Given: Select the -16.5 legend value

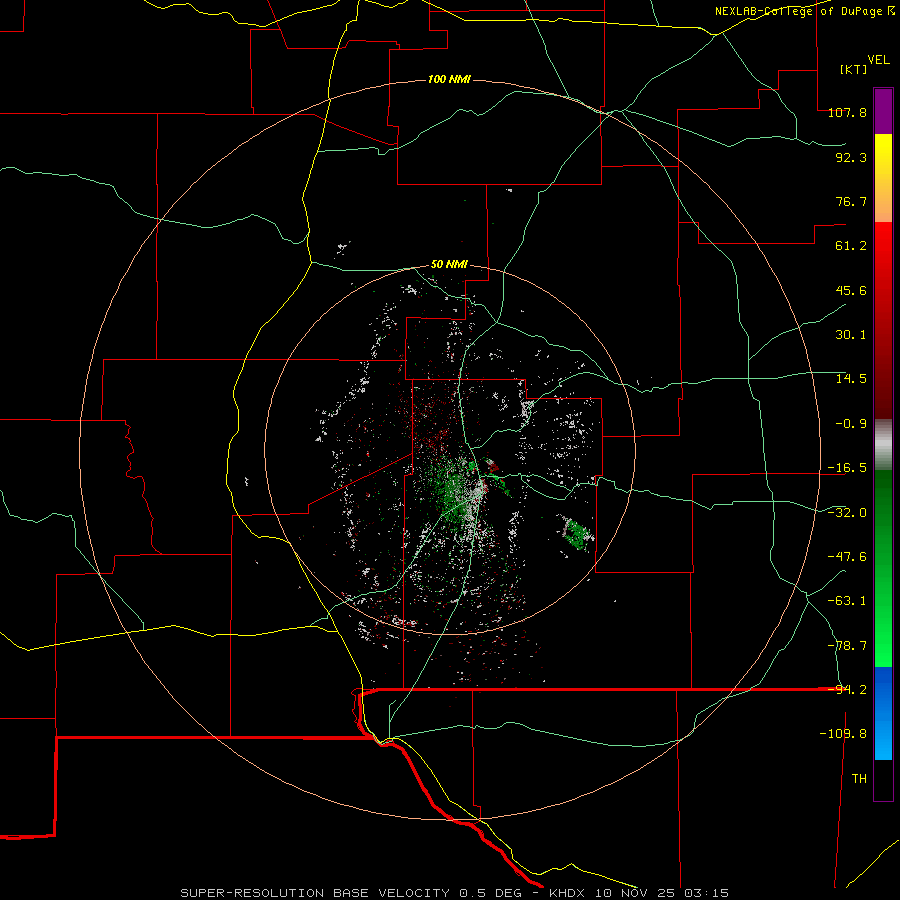Looking at the screenshot, I should click(847, 468).
